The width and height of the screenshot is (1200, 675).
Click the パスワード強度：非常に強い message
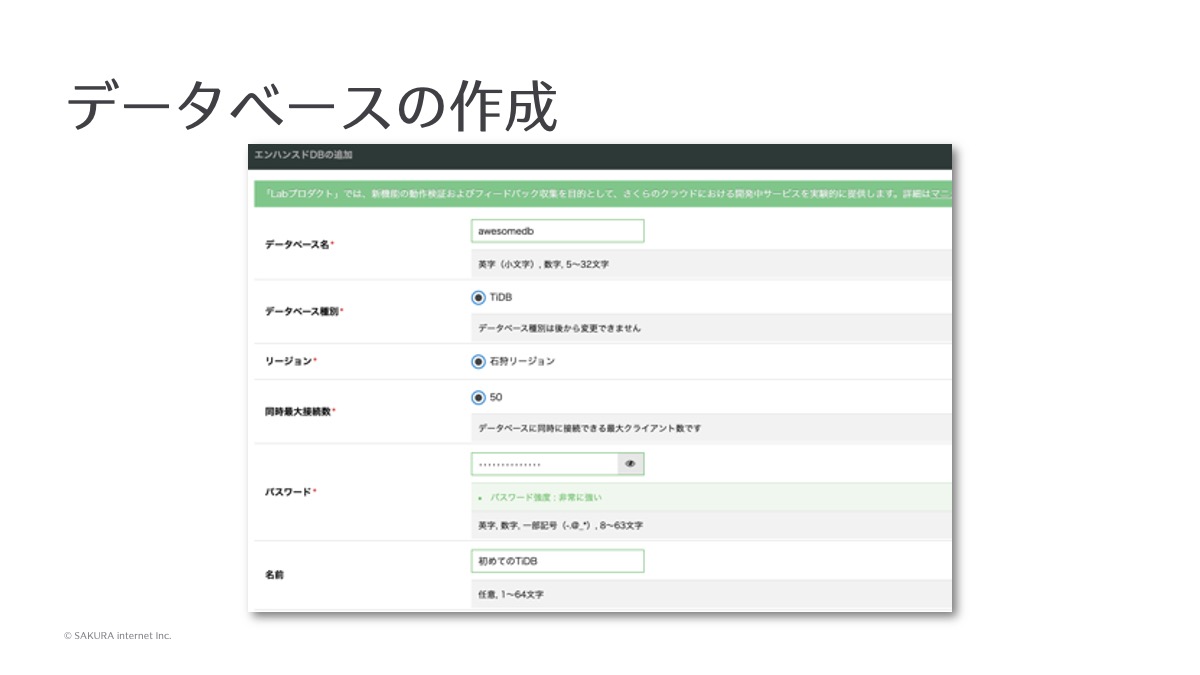click(x=546, y=497)
